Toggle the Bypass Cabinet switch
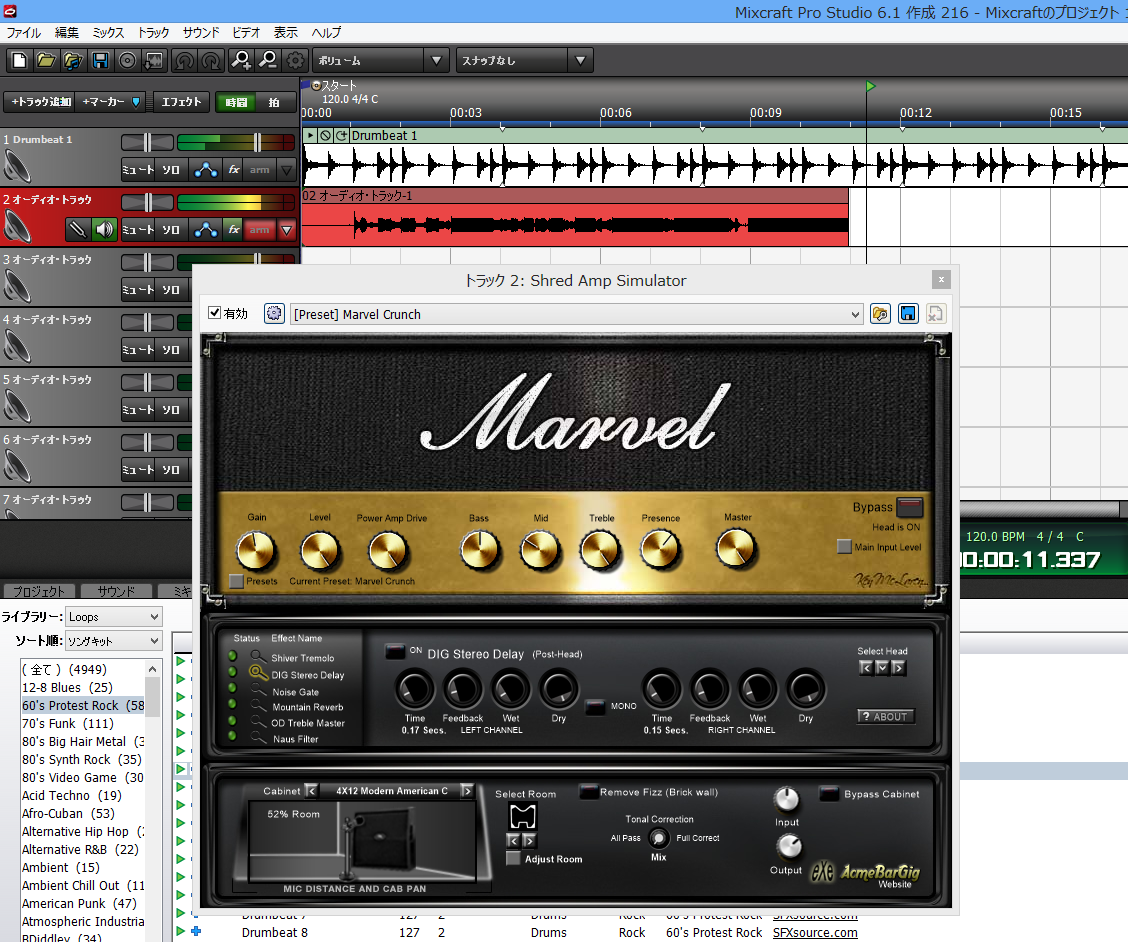 tap(829, 794)
